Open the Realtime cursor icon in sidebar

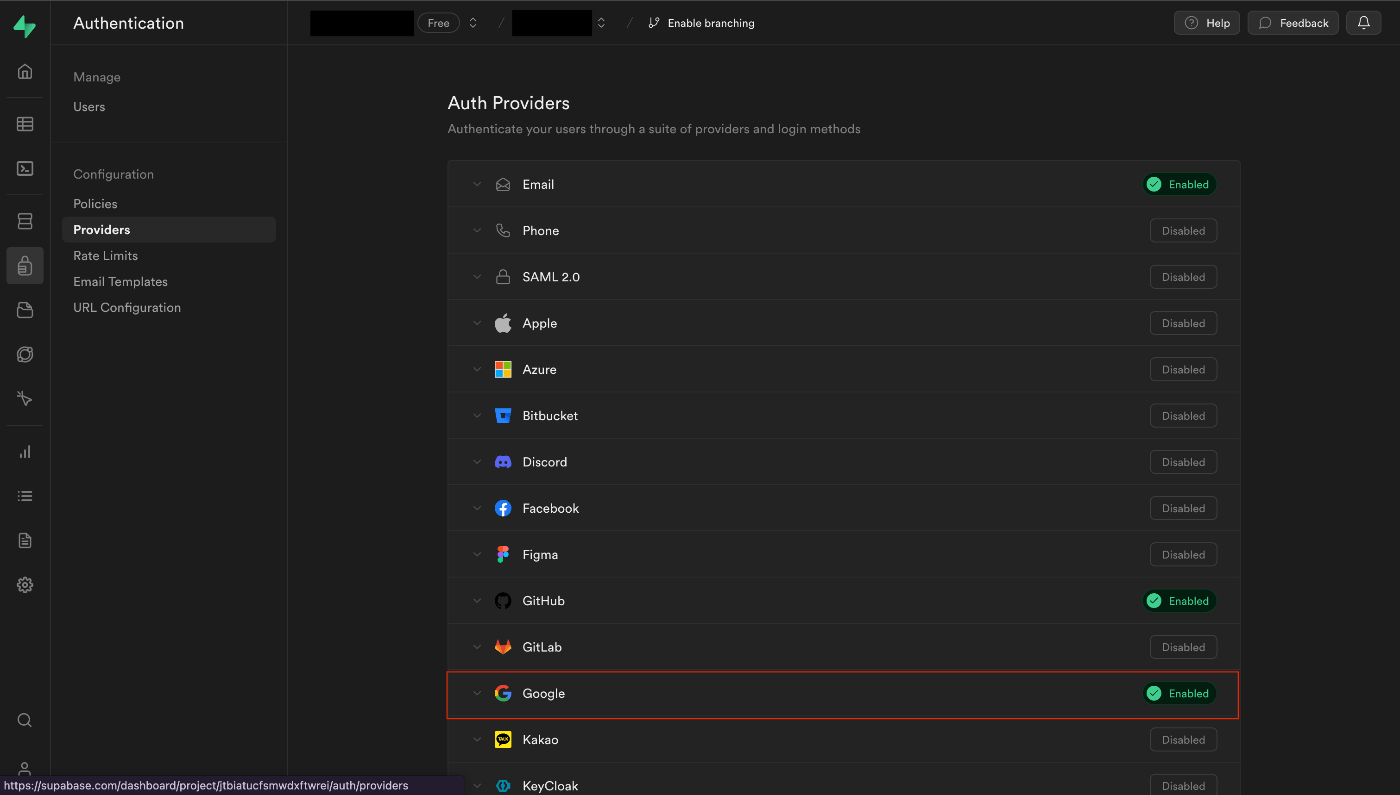click(x=25, y=398)
